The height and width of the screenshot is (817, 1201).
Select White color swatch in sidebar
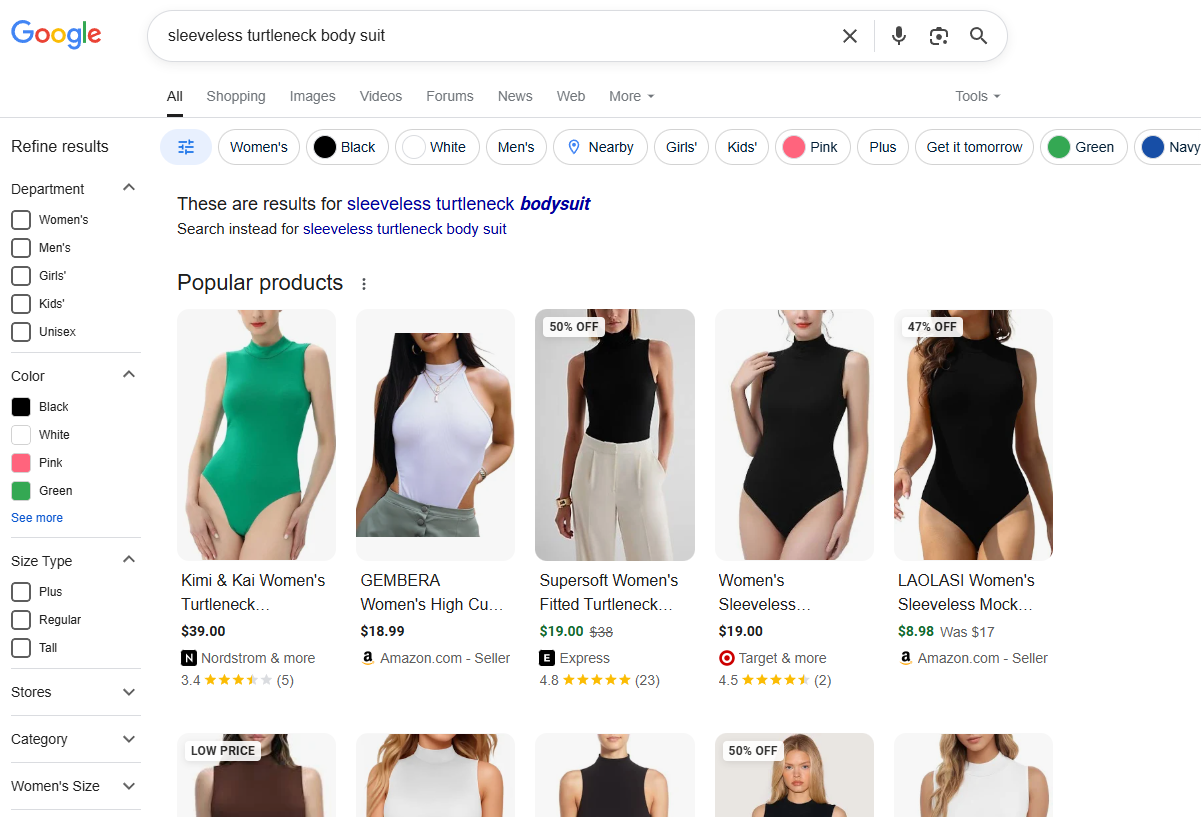point(21,435)
